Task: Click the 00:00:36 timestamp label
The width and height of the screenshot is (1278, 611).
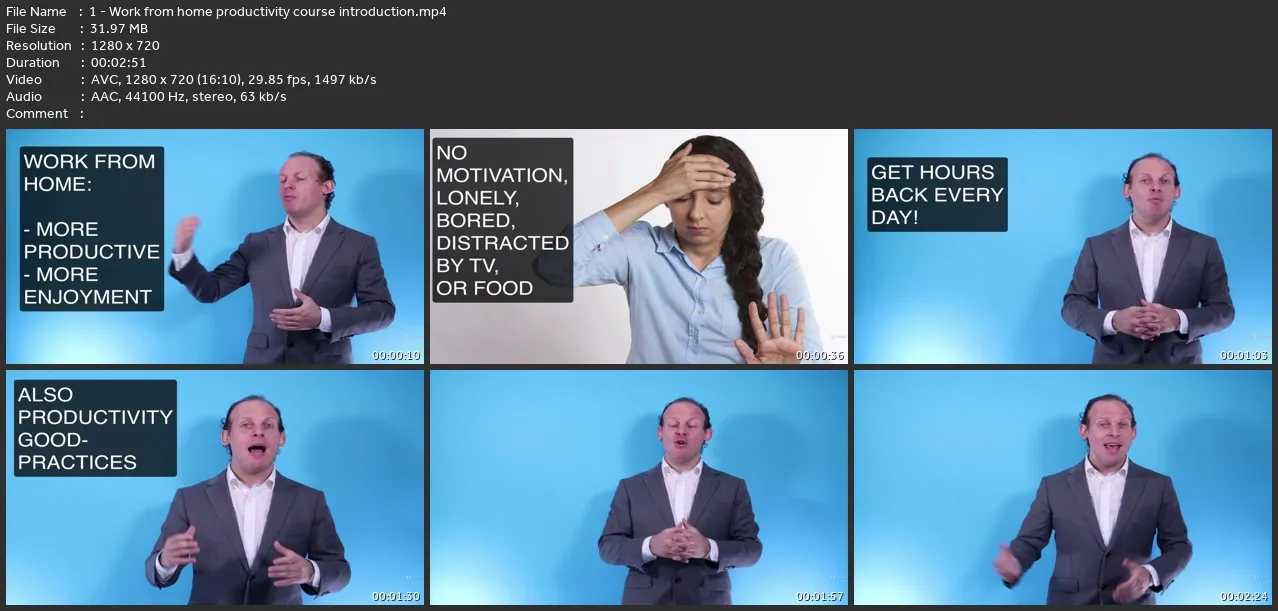Action: click(821, 355)
